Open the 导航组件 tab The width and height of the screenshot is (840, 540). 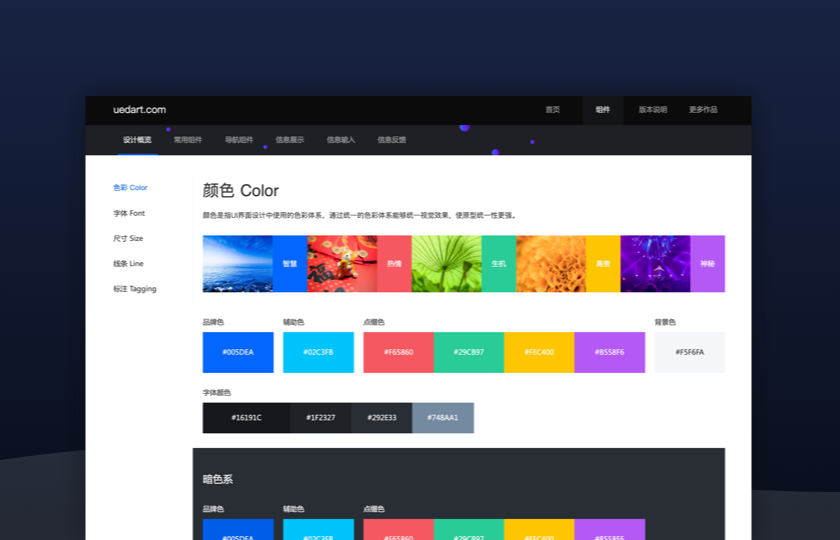(239, 140)
